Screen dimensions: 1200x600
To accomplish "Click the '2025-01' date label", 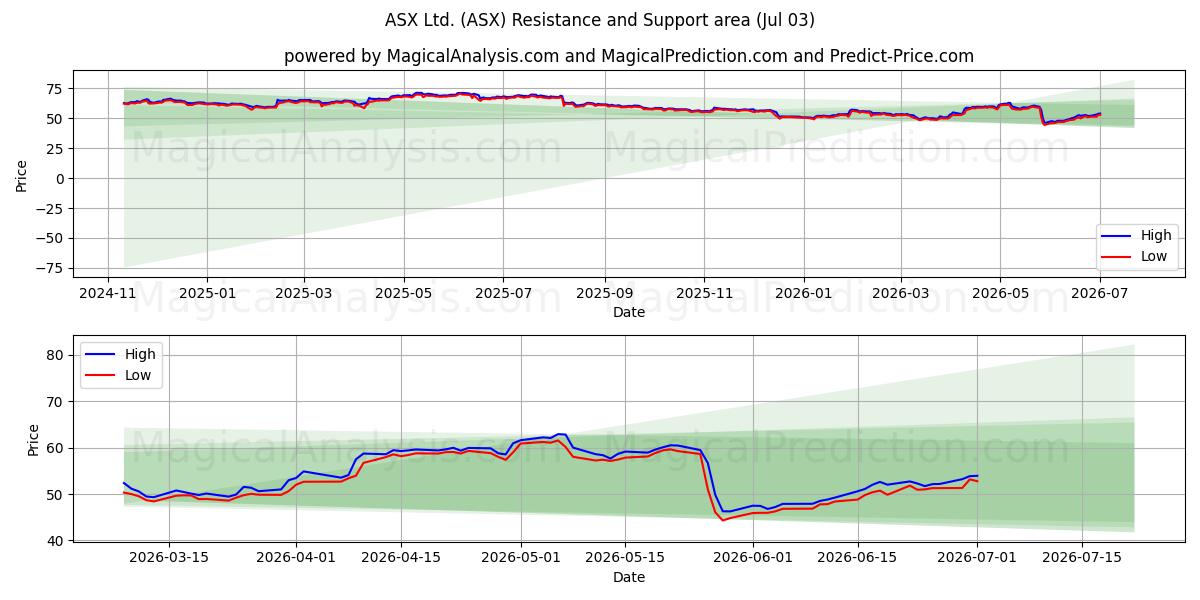I will coord(207,294).
